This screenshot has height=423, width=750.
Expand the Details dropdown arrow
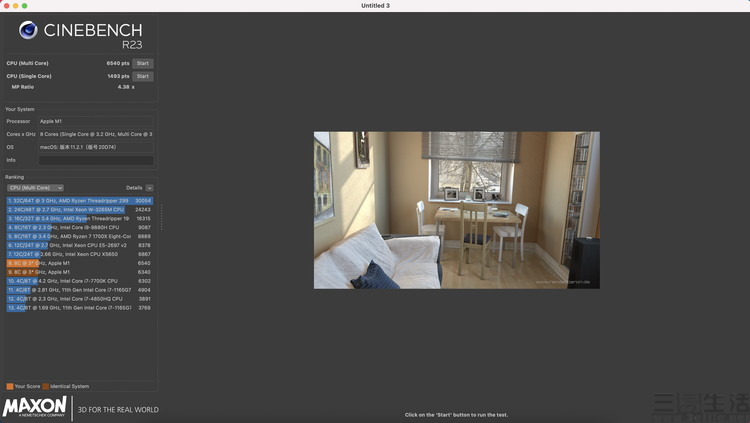[149, 188]
